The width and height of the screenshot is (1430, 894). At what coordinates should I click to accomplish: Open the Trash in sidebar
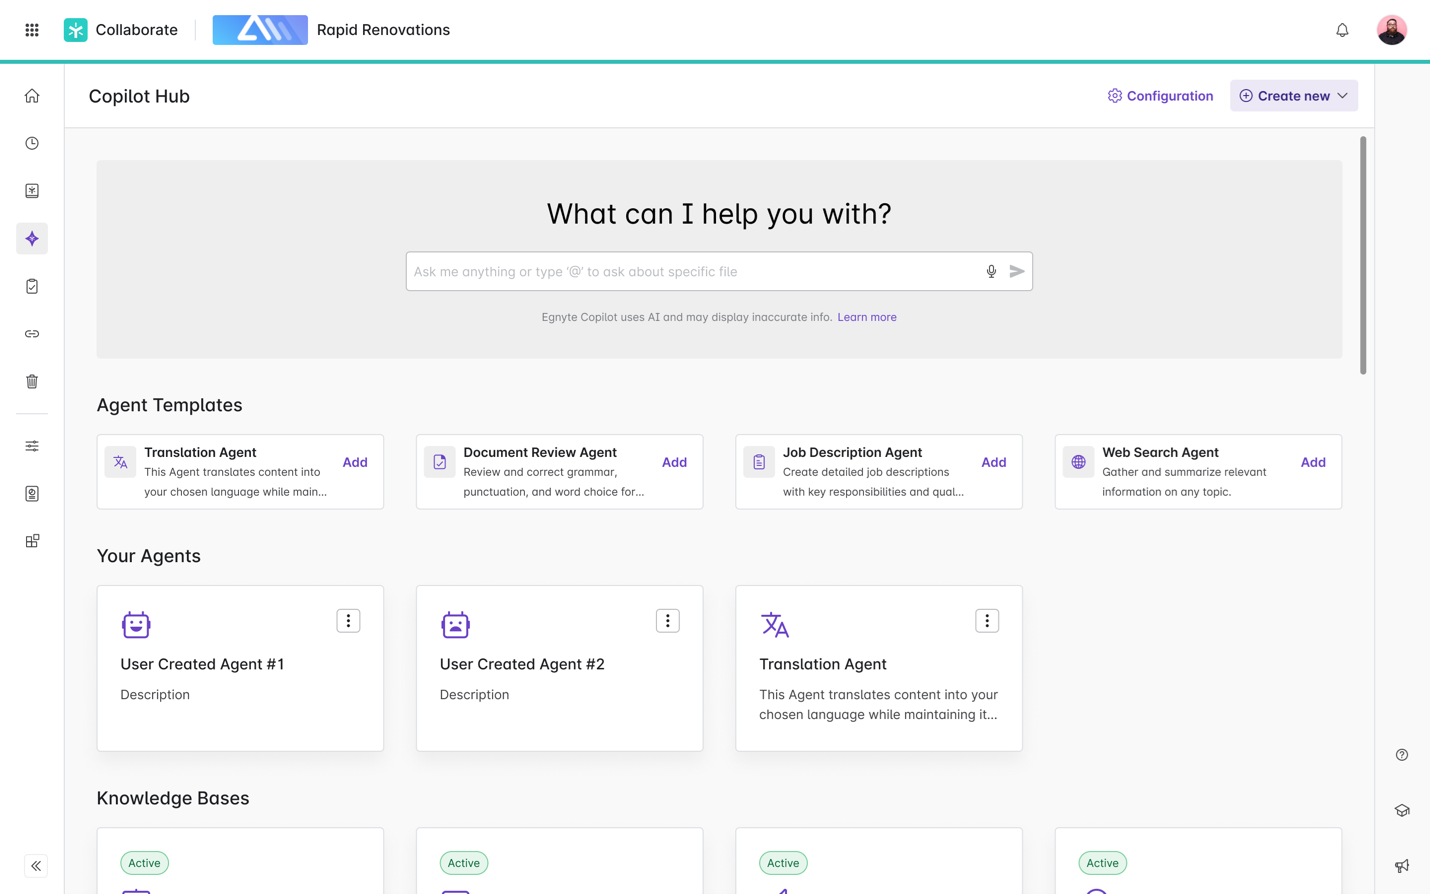[32, 381]
